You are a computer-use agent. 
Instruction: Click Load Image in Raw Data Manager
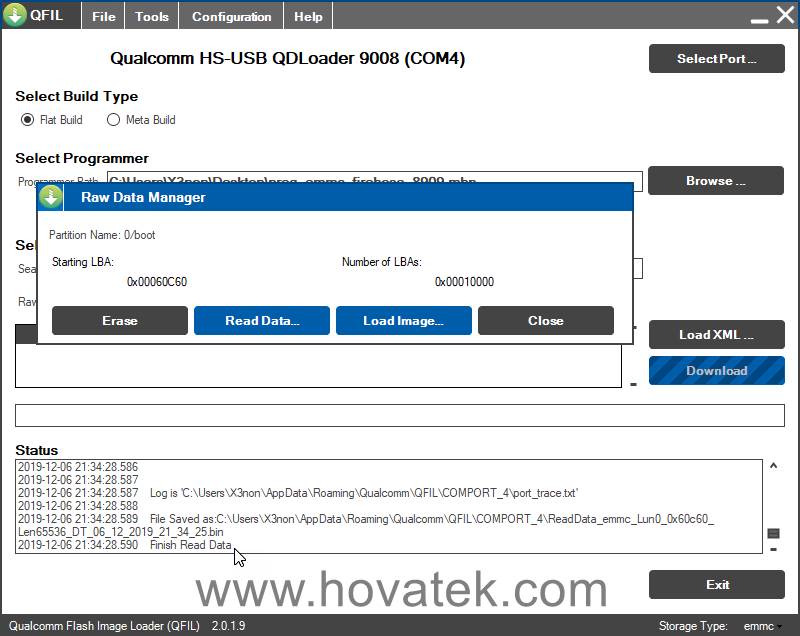pyautogui.click(x=404, y=320)
